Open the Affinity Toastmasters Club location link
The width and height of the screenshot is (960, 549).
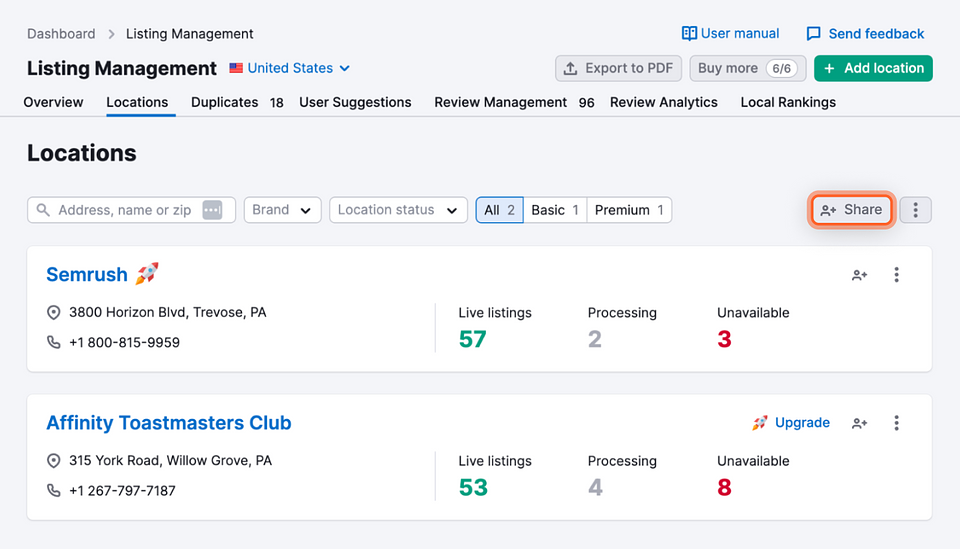pos(169,423)
